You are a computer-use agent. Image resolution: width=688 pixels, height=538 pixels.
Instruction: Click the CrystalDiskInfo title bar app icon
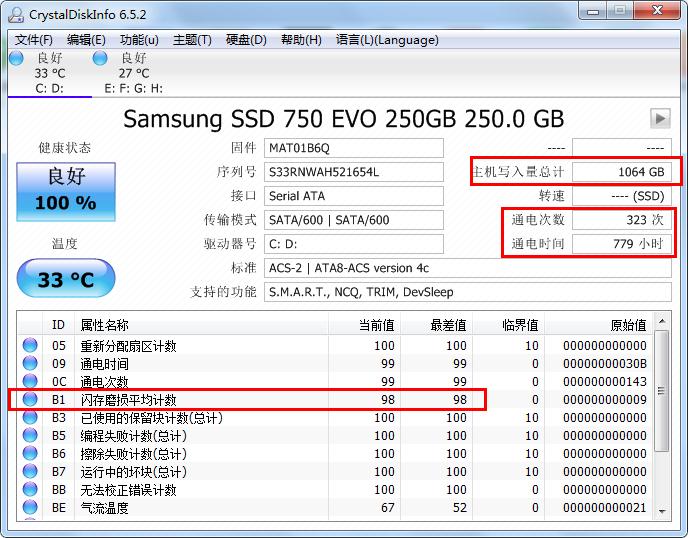[16, 14]
